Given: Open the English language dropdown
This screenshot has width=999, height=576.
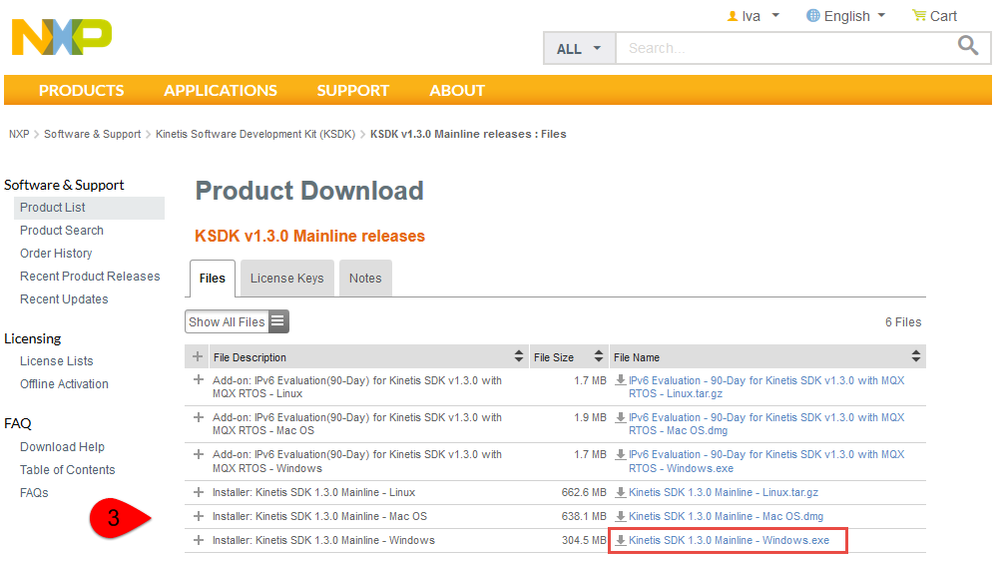Looking at the screenshot, I should (x=846, y=16).
